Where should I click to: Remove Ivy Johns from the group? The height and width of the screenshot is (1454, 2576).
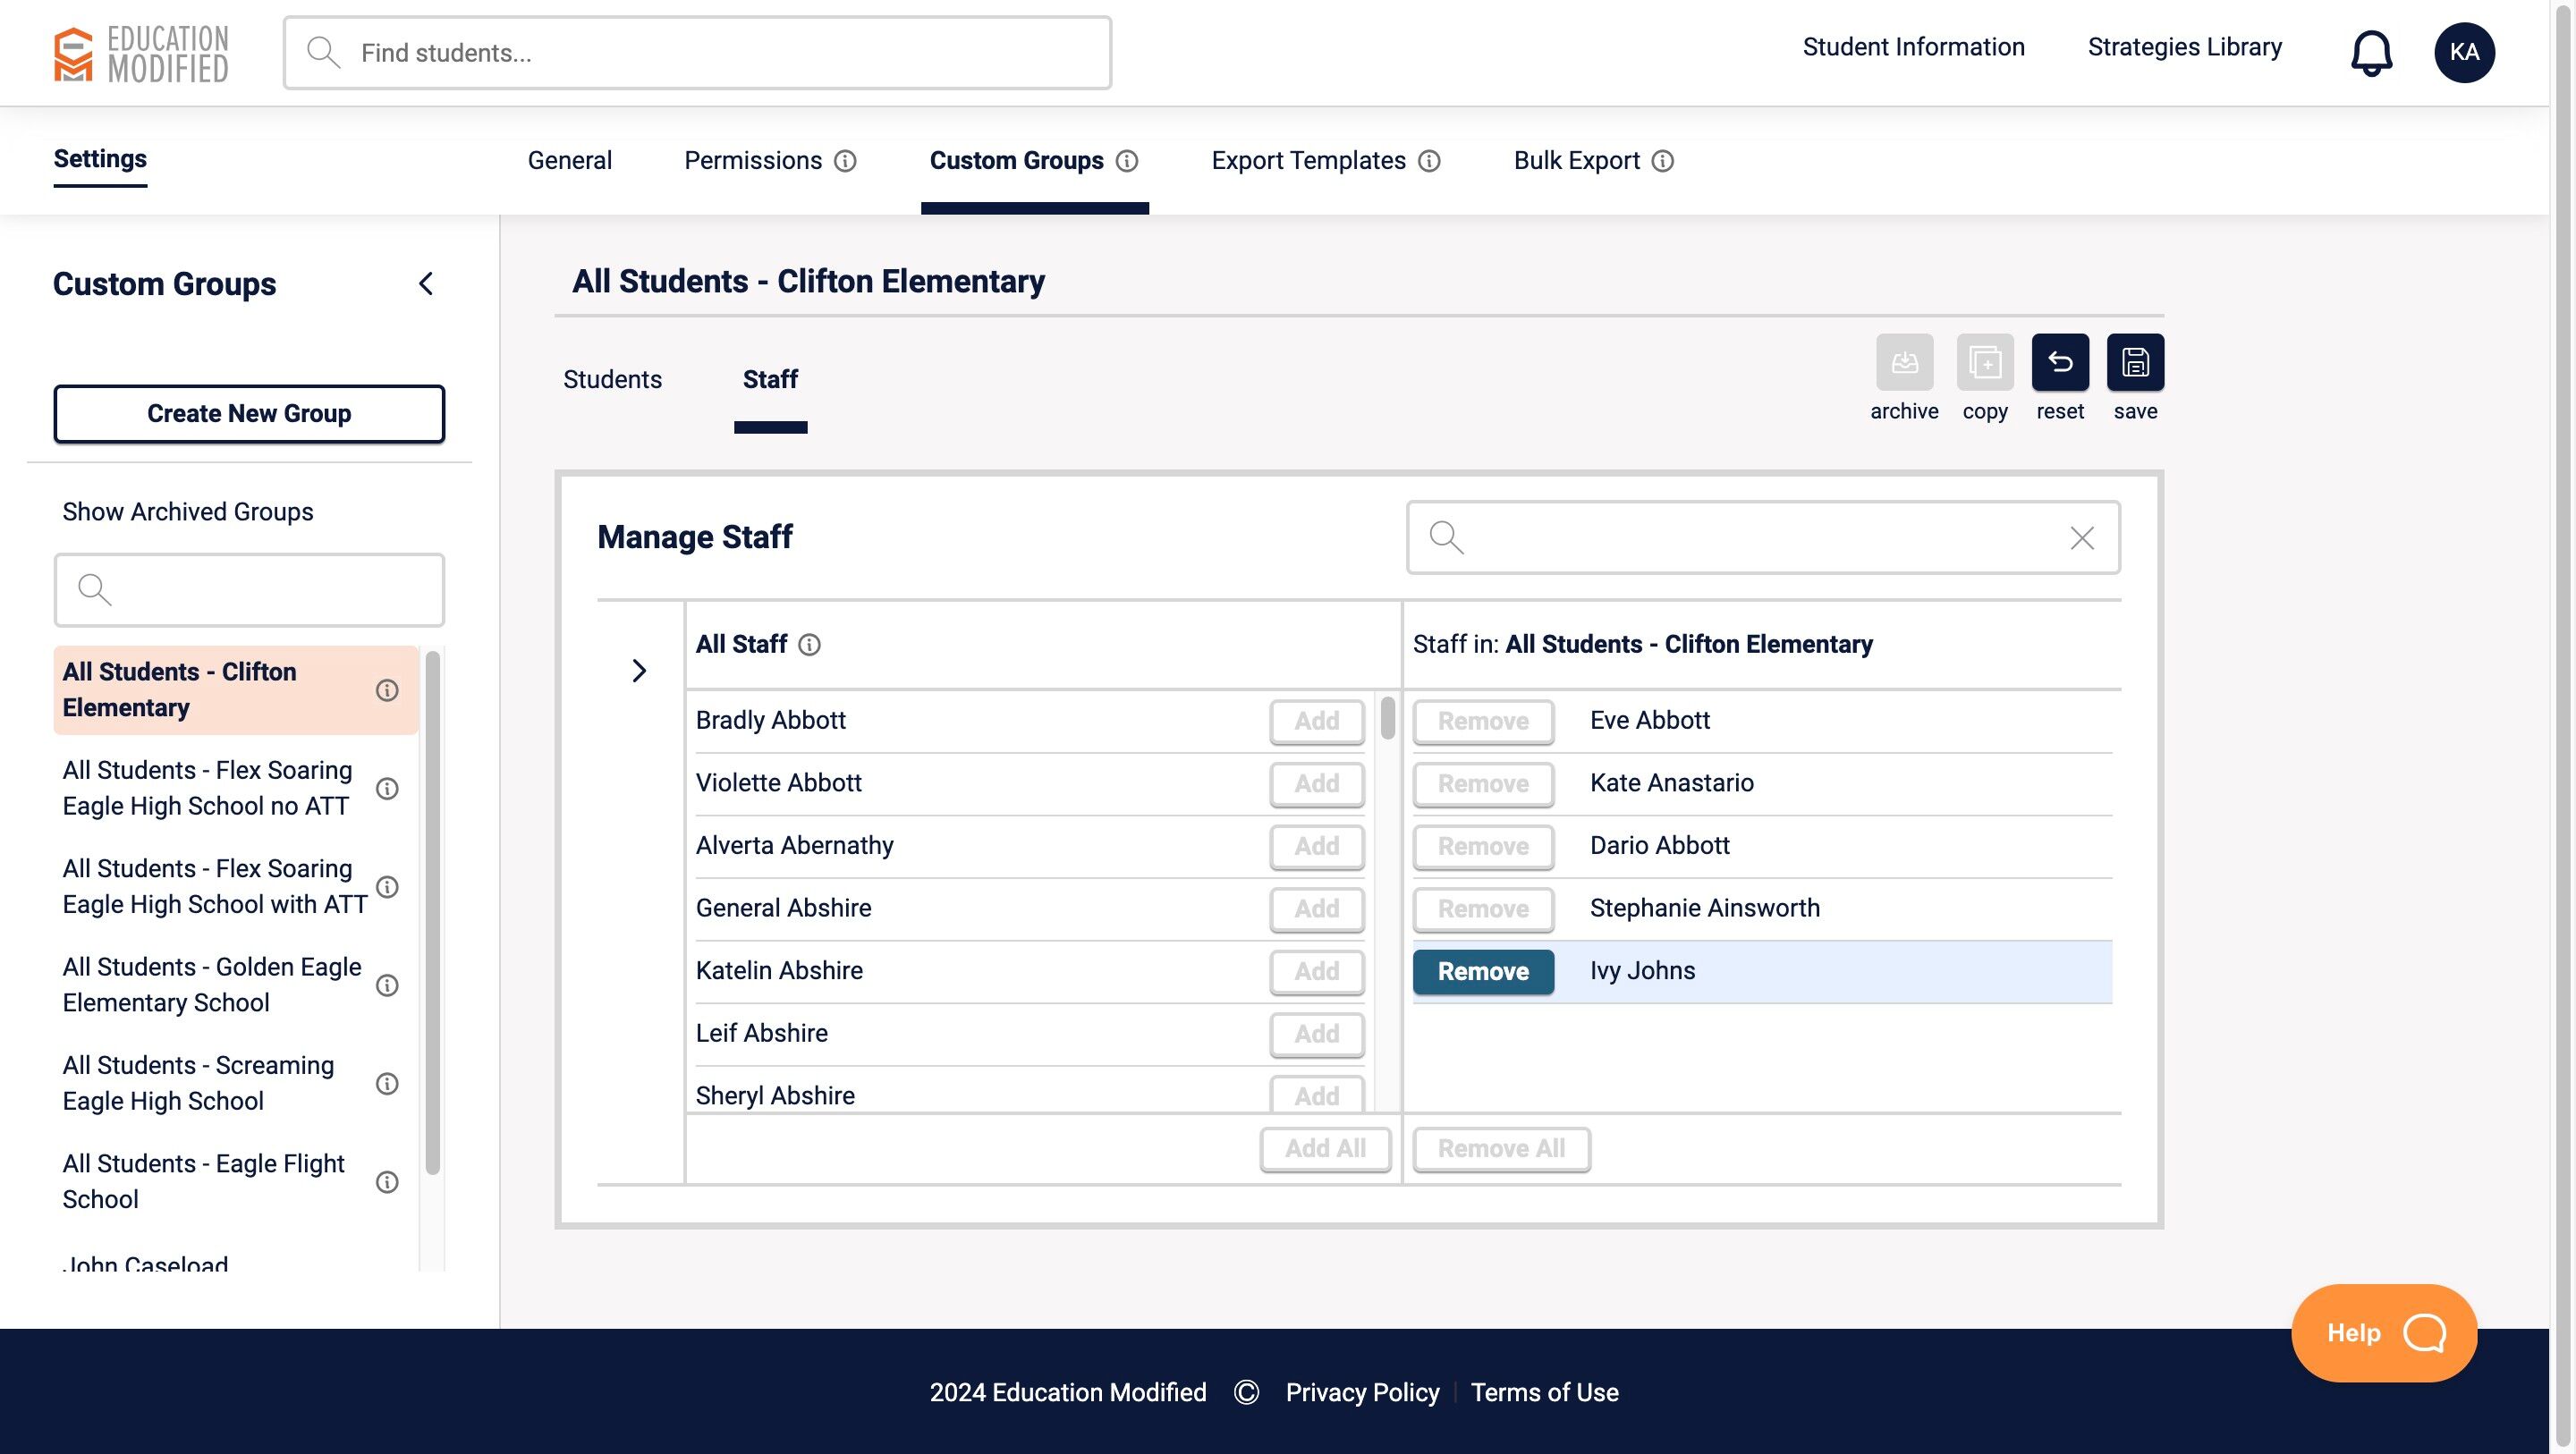tap(1482, 971)
